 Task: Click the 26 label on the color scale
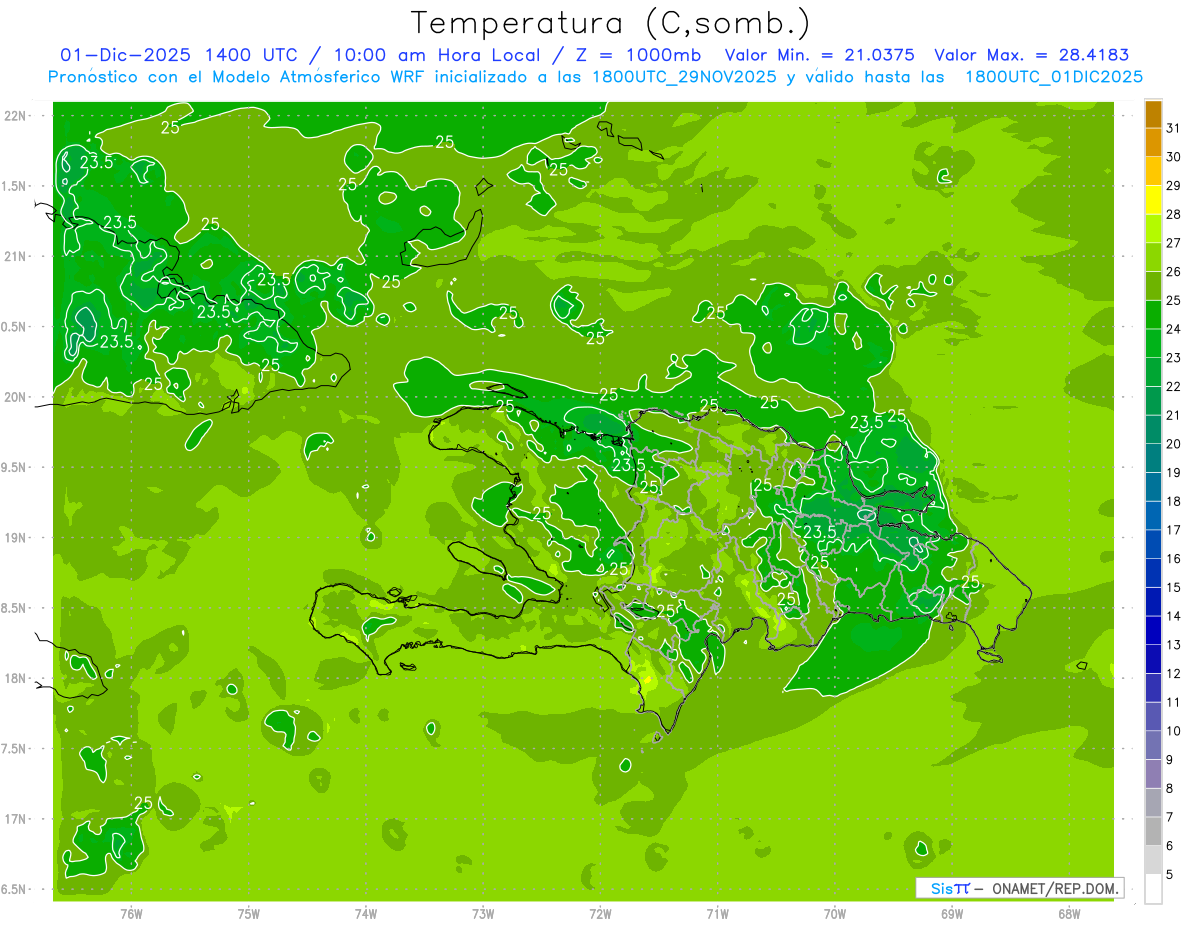point(1173,271)
